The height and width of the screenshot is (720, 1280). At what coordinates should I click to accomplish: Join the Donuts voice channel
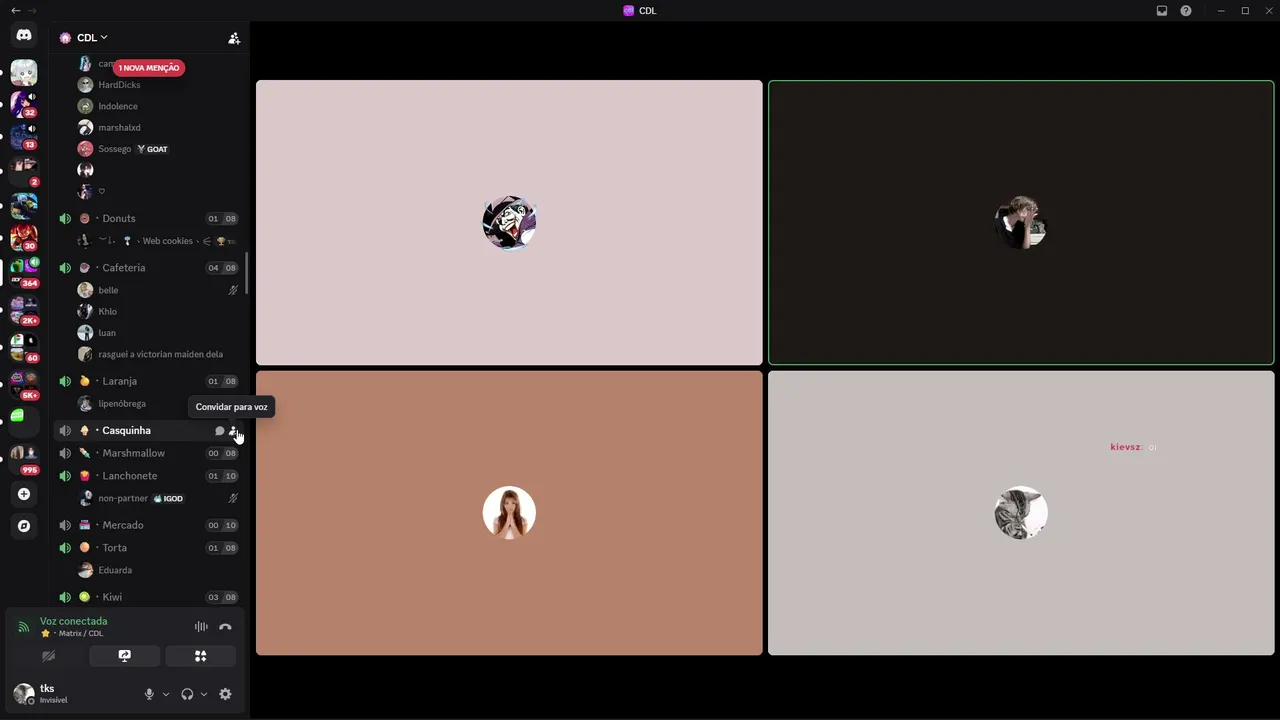pyautogui.click(x=147, y=218)
